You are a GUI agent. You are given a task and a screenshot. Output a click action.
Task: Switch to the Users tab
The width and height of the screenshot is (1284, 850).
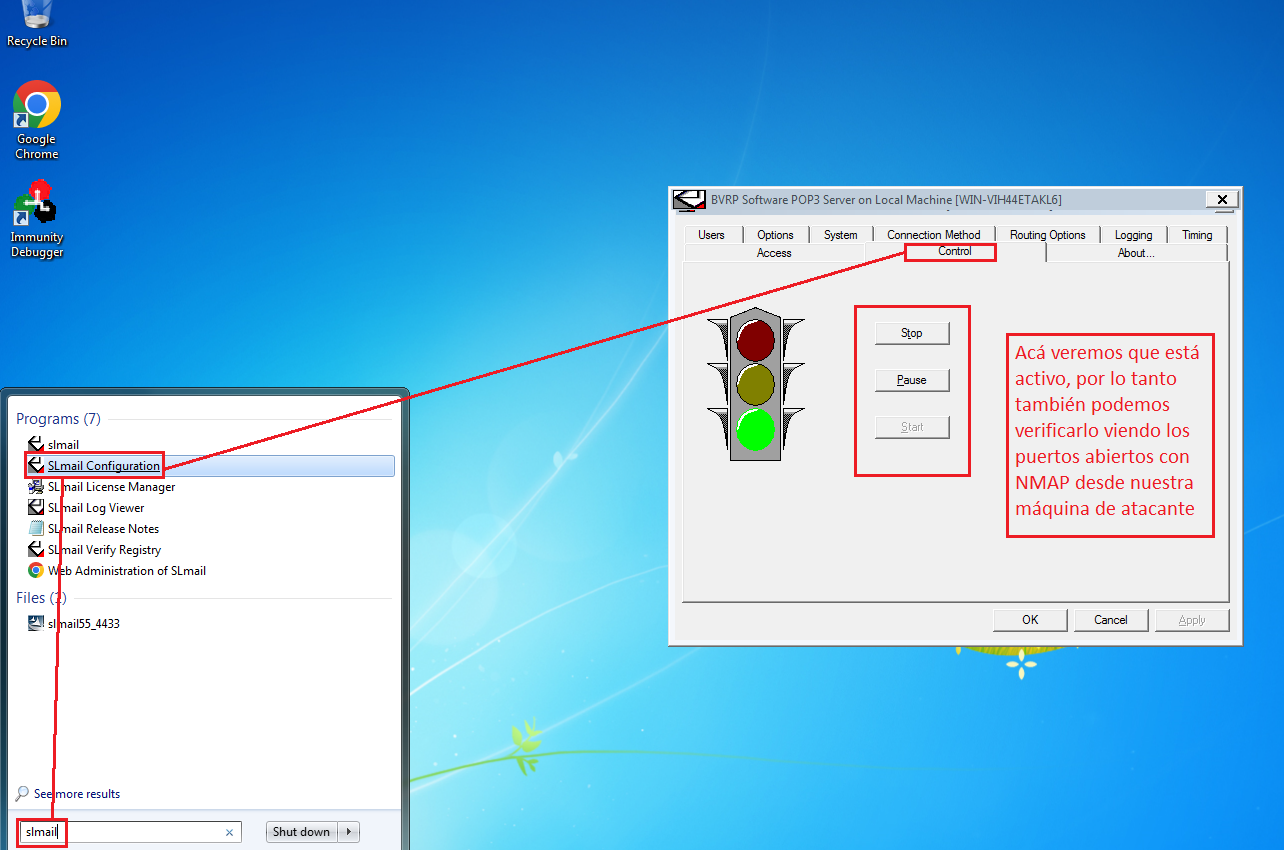point(711,235)
